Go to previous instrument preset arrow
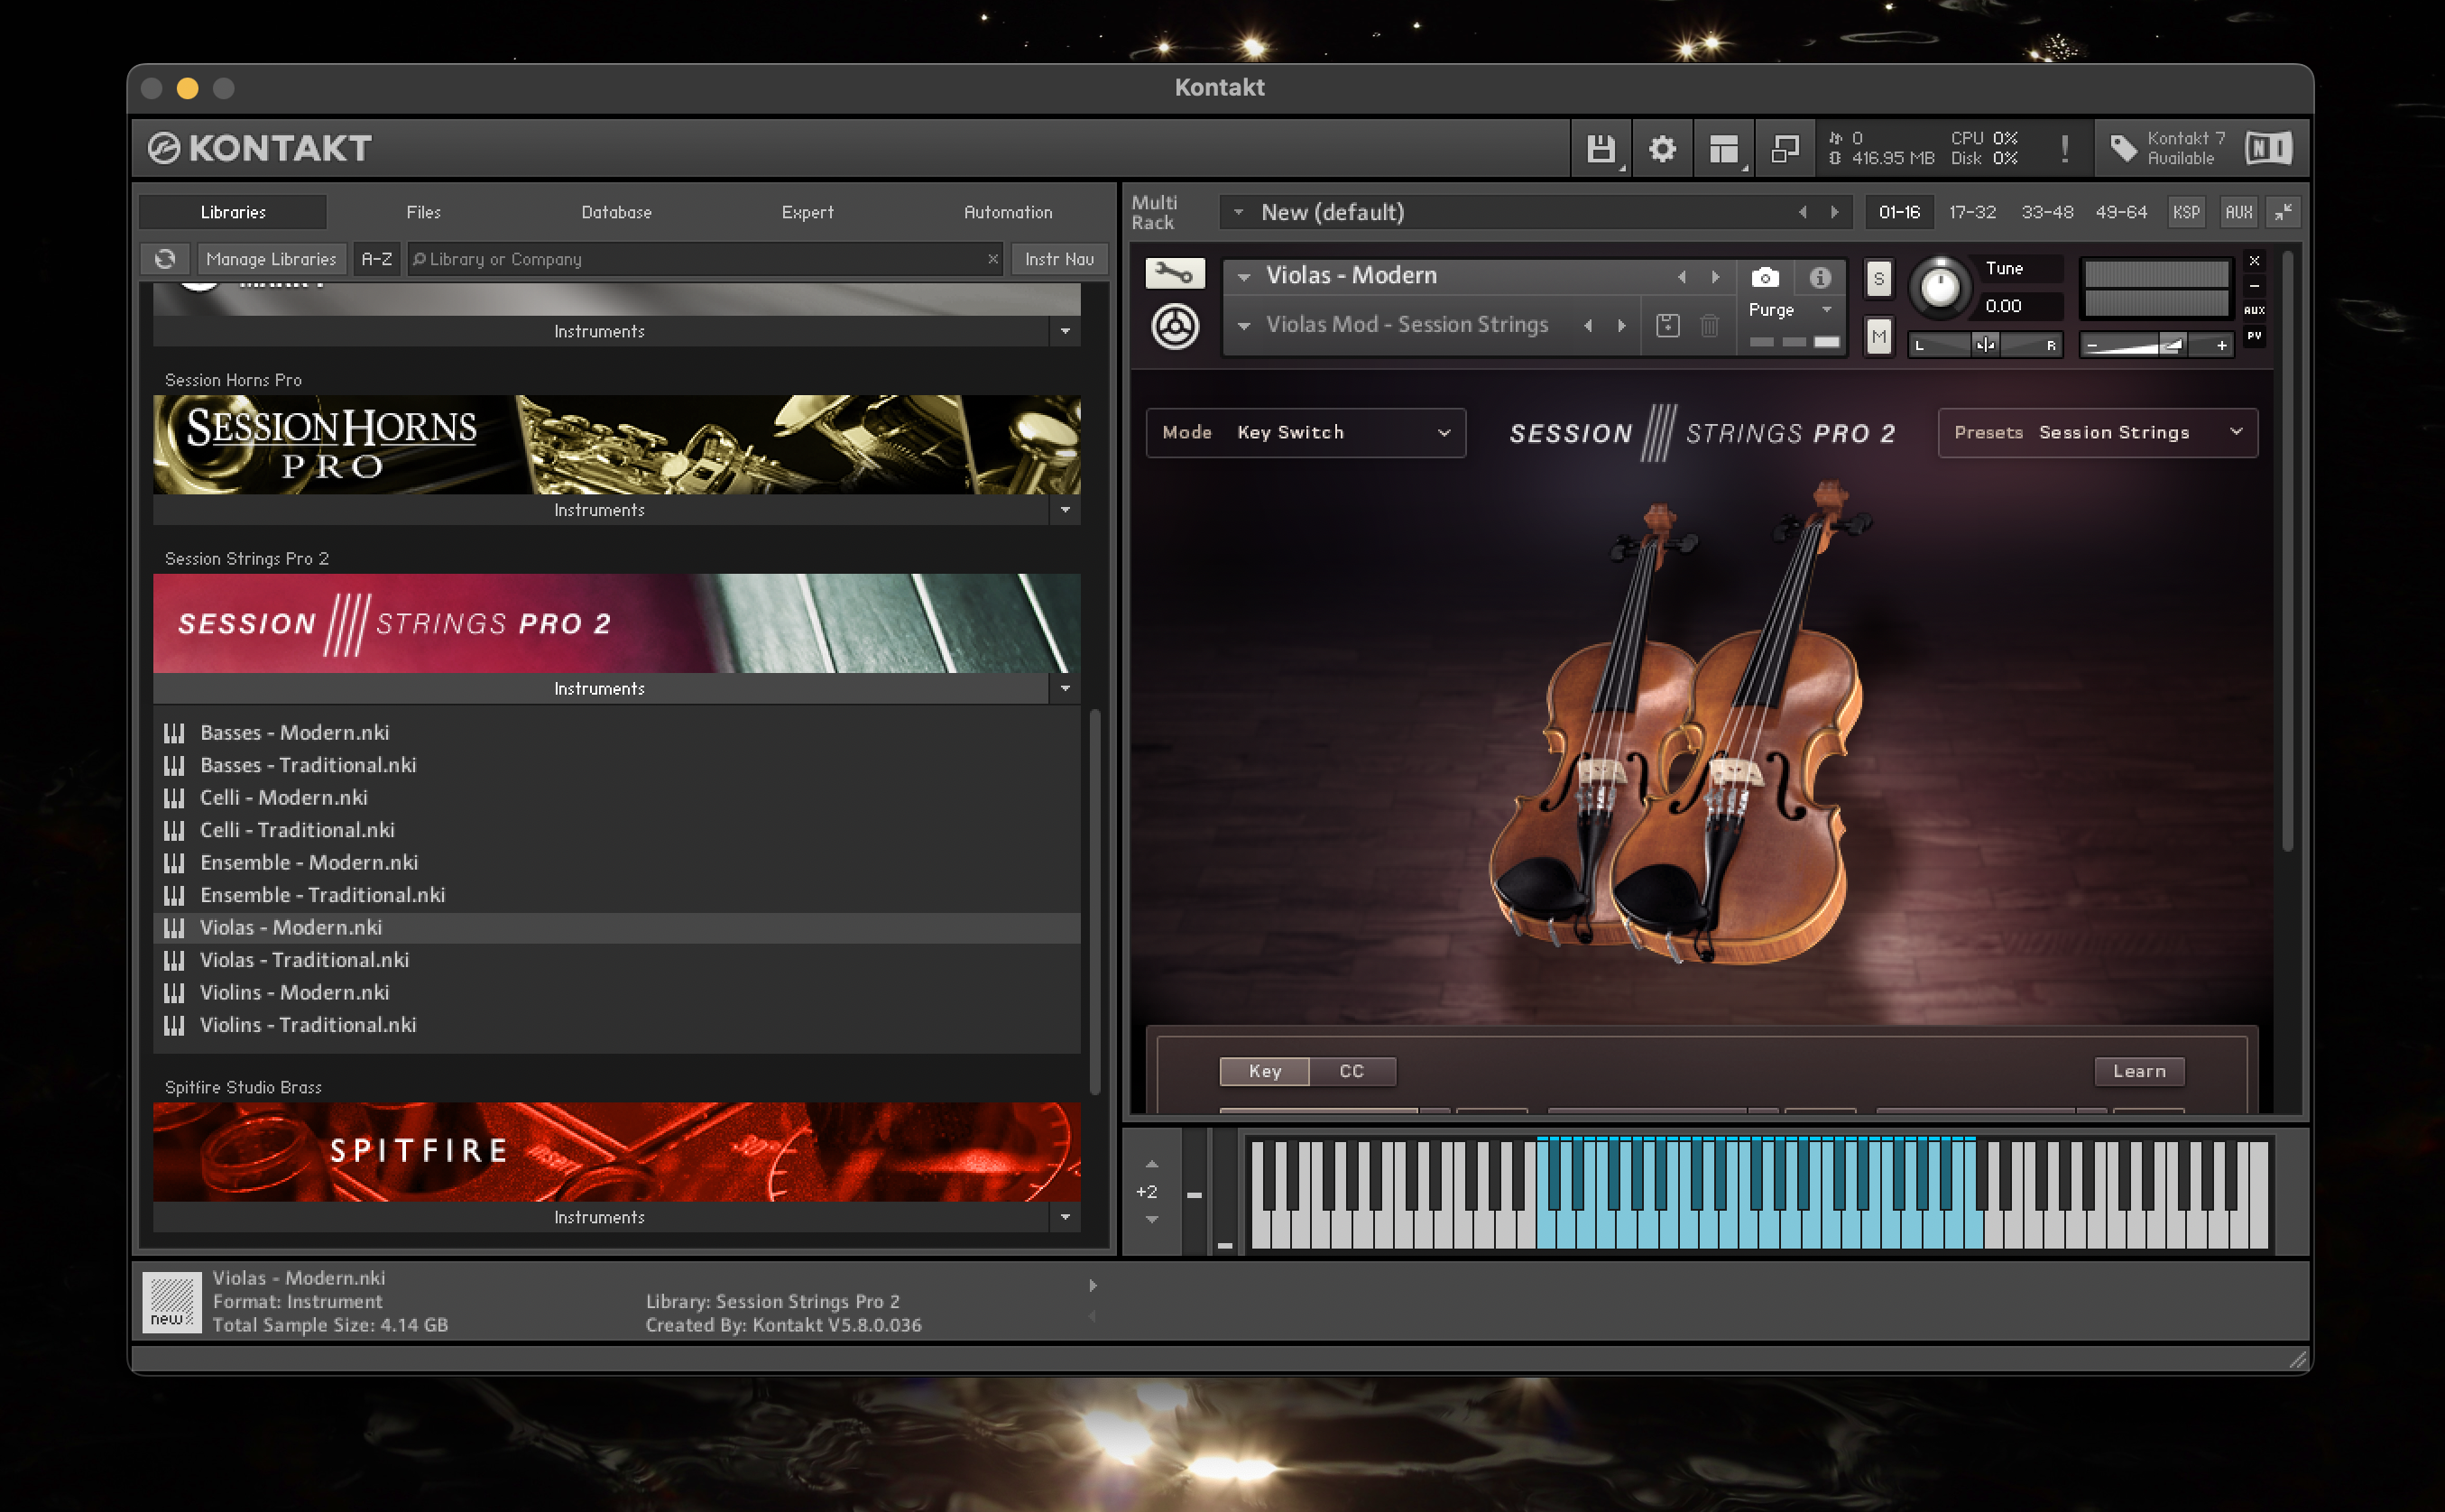2445x1512 pixels. [1682, 277]
